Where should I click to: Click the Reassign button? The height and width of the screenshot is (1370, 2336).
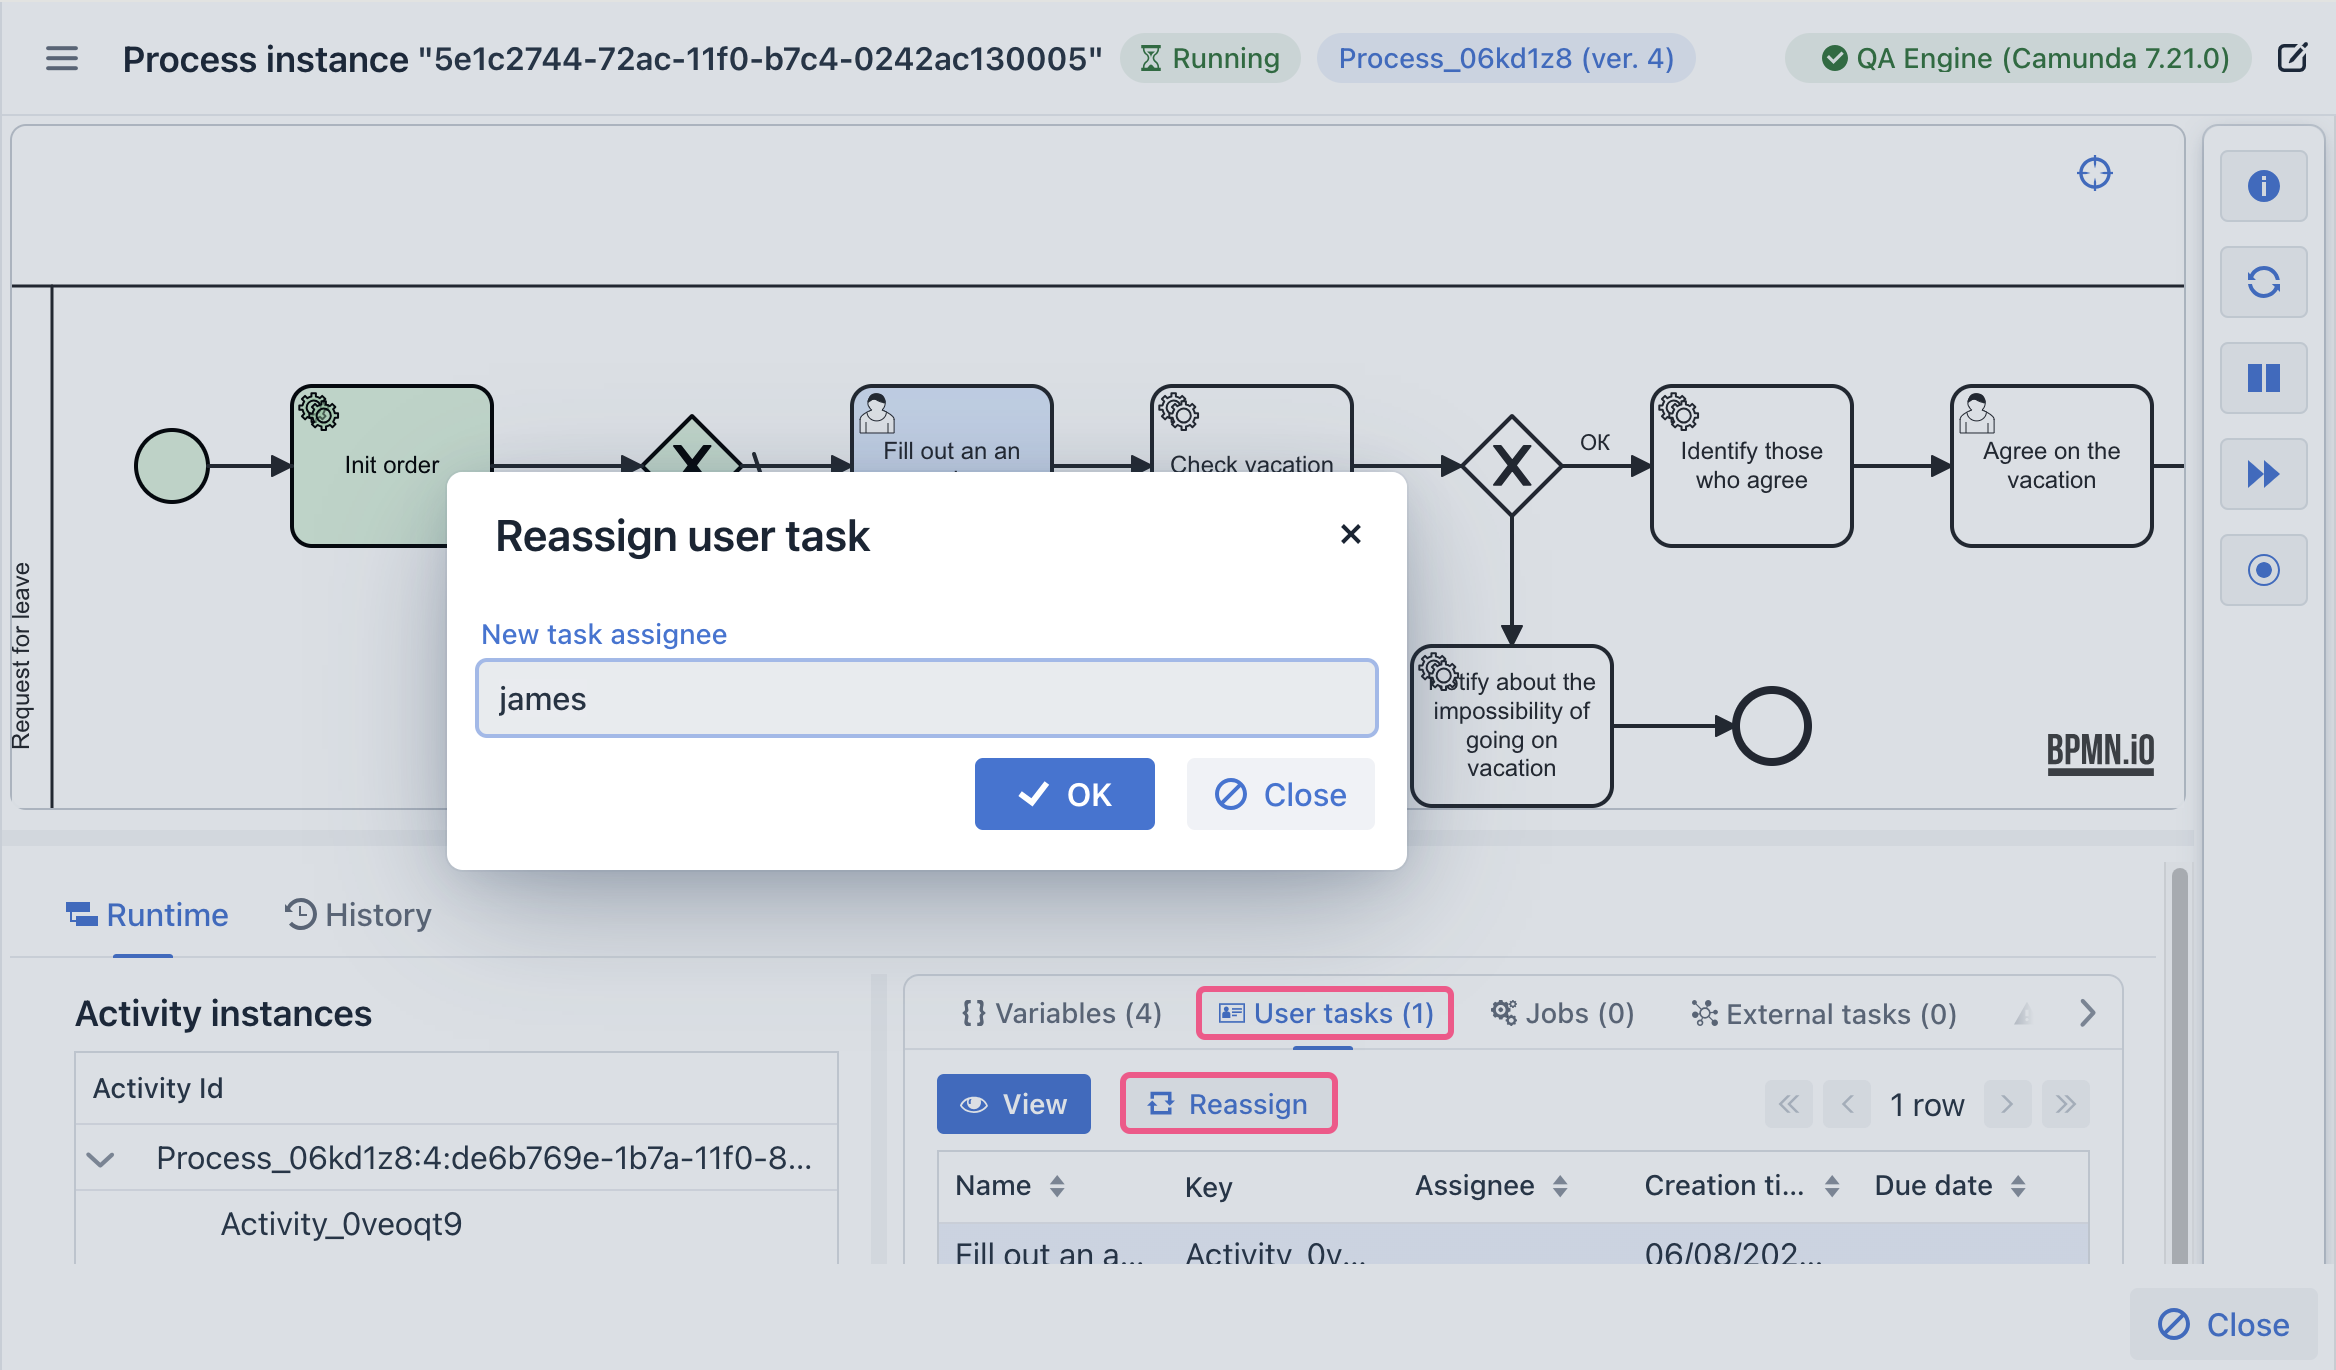1228,1104
